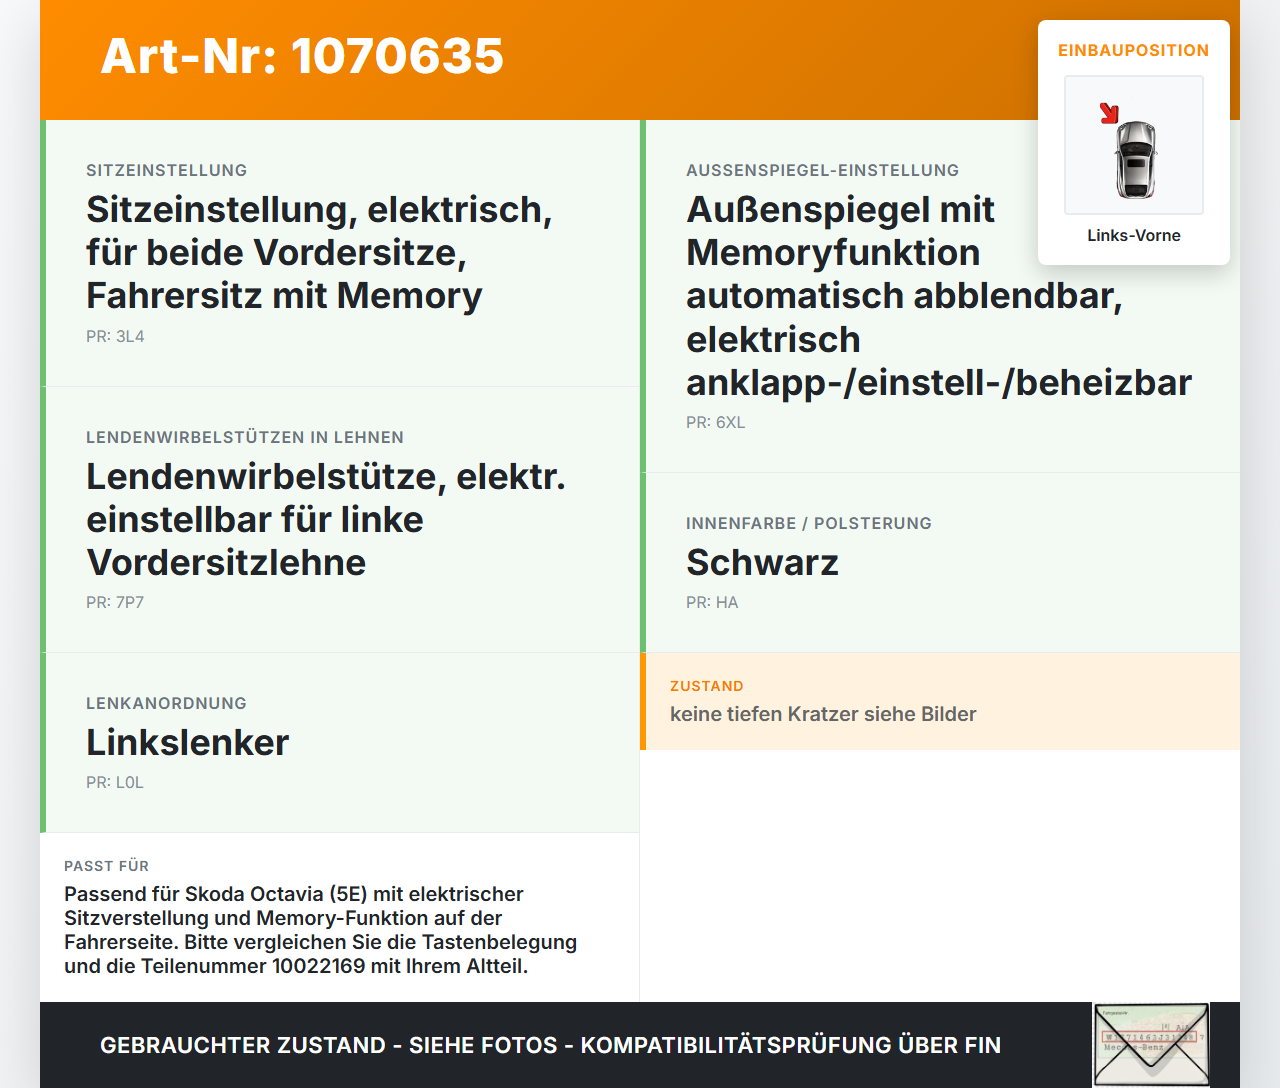The image size is (1280, 1089).
Task: Select the Lendenwirbelstütze, elektr. einstellbar text
Action: click(326, 519)
